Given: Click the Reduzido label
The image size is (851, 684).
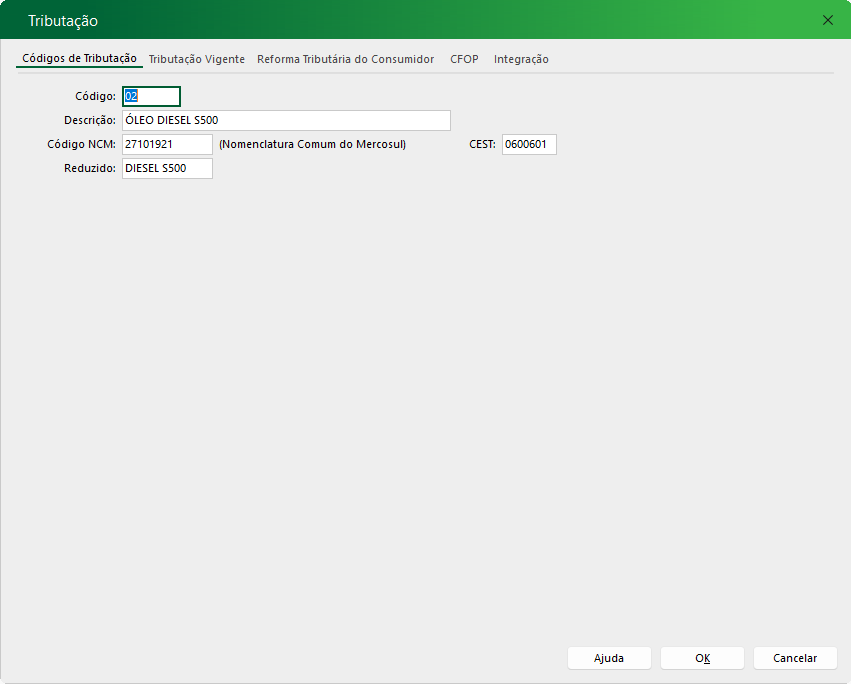Looking at the screenshot, I should 90,169.
